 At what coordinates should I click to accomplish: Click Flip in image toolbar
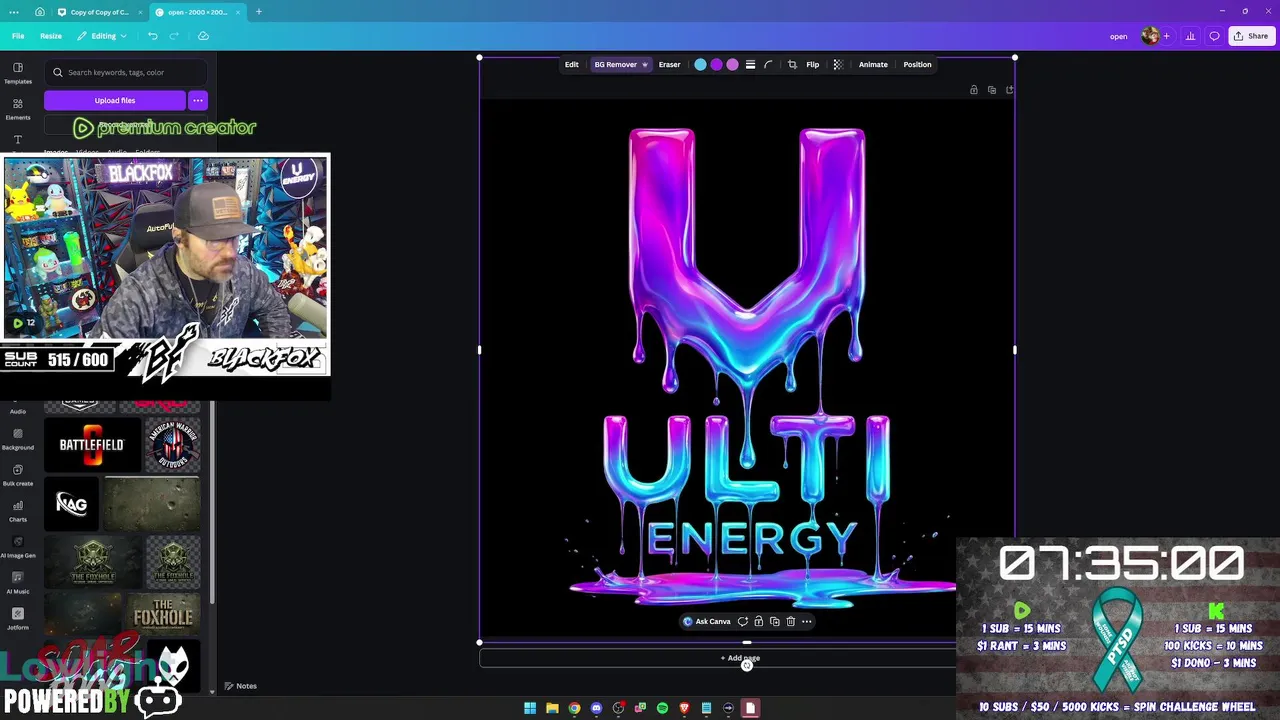click(812, 65)
